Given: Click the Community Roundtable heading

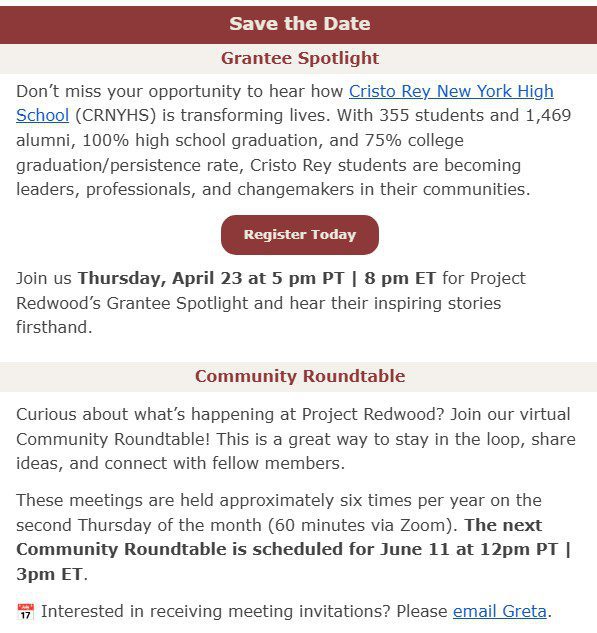Looking at the screenshot, I should click(300, 376).
